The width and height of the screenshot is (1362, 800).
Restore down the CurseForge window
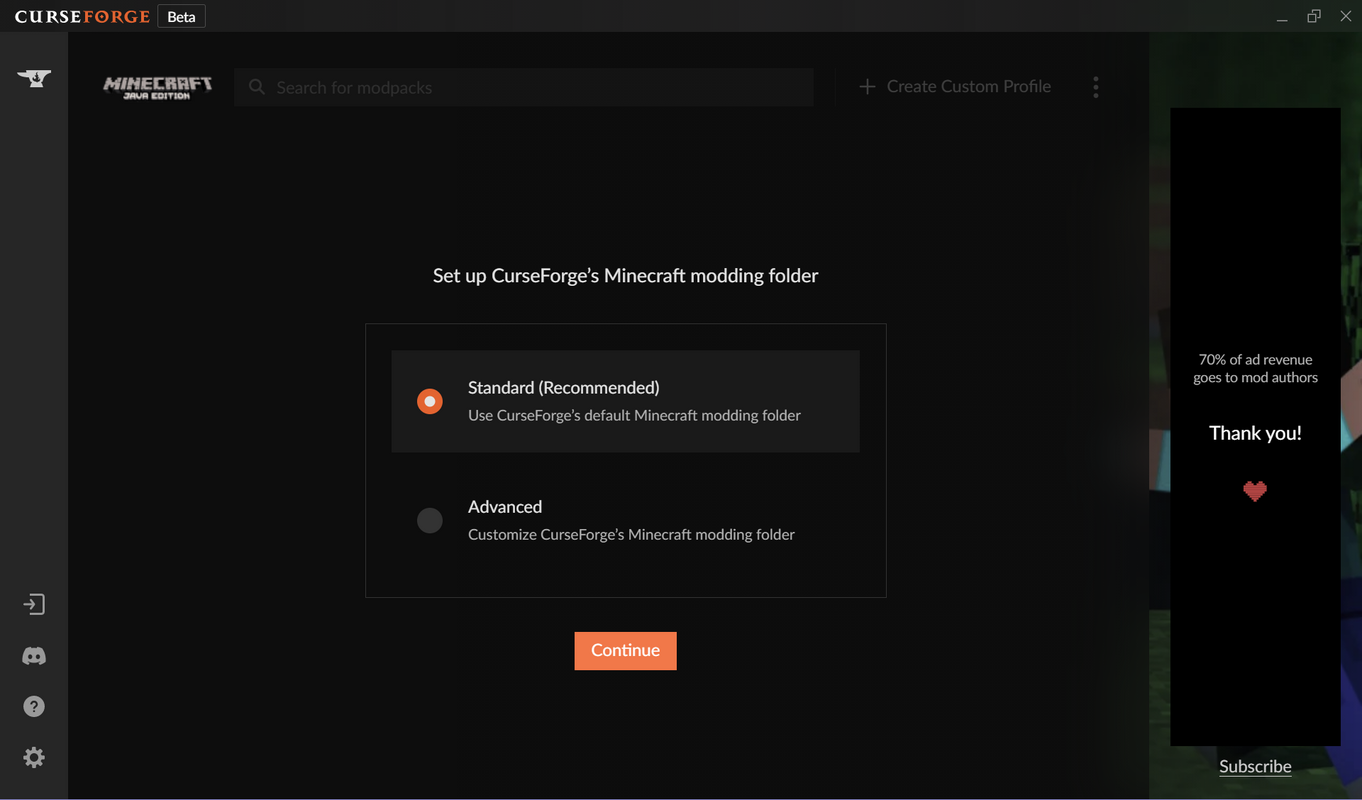point(1314,17)
